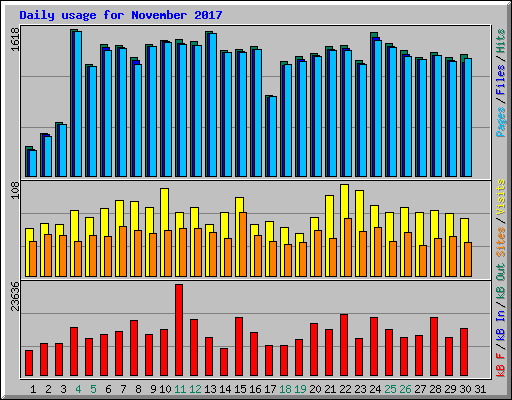Screen dimensions: 512x400
Task: Select the orange sites bar for day 15
Action: 243,244
